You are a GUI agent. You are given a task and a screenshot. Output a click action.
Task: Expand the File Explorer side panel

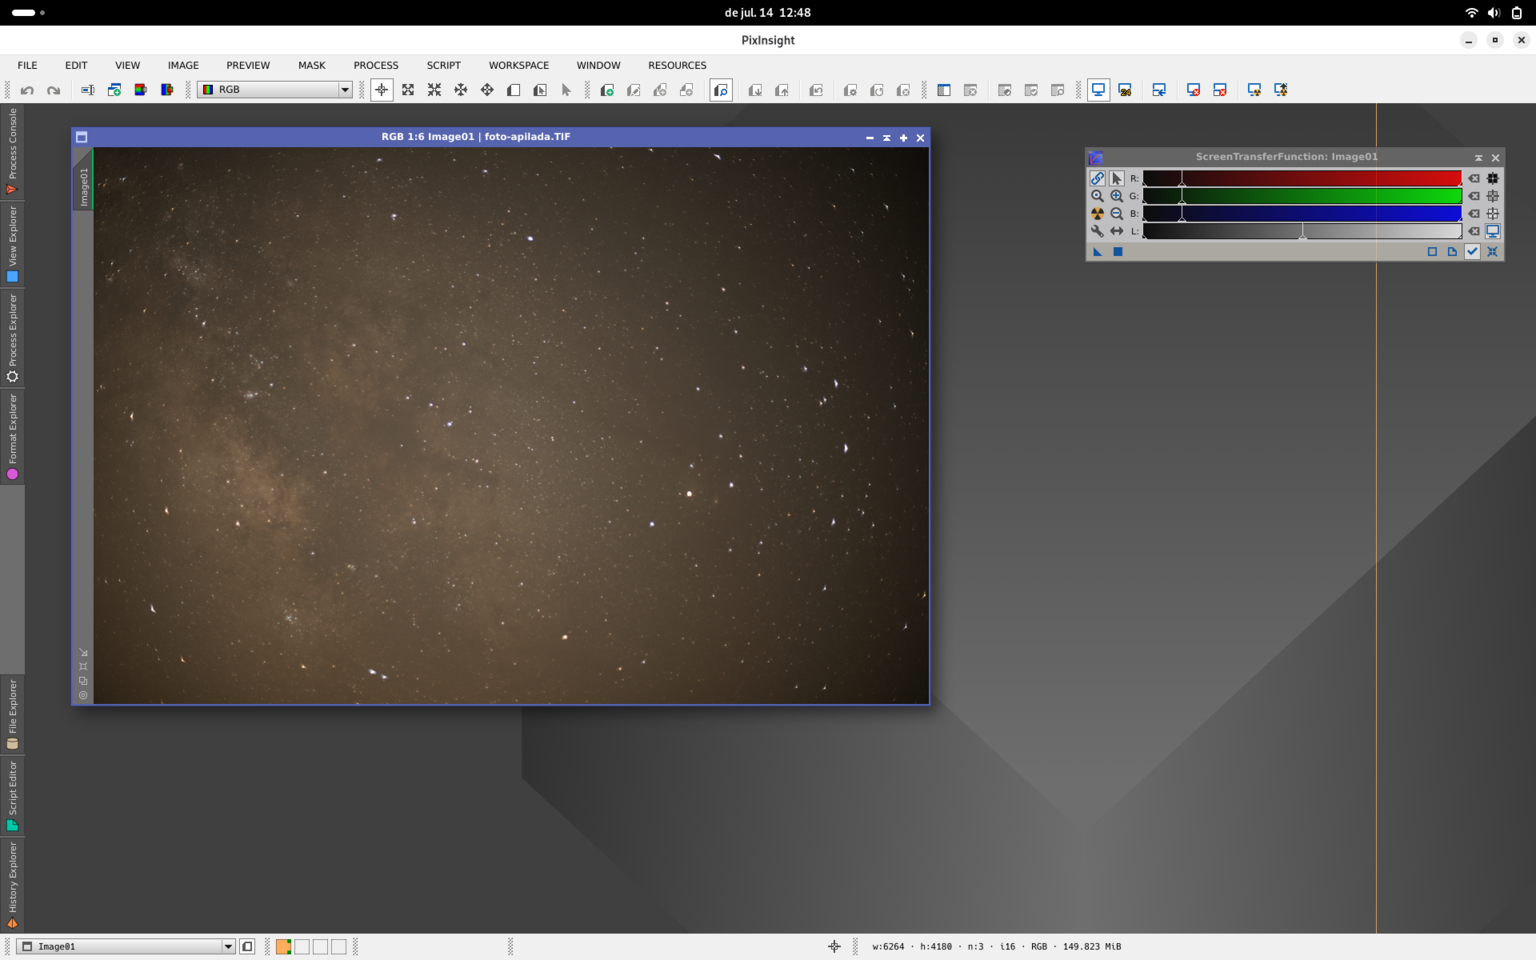point(12,714)
